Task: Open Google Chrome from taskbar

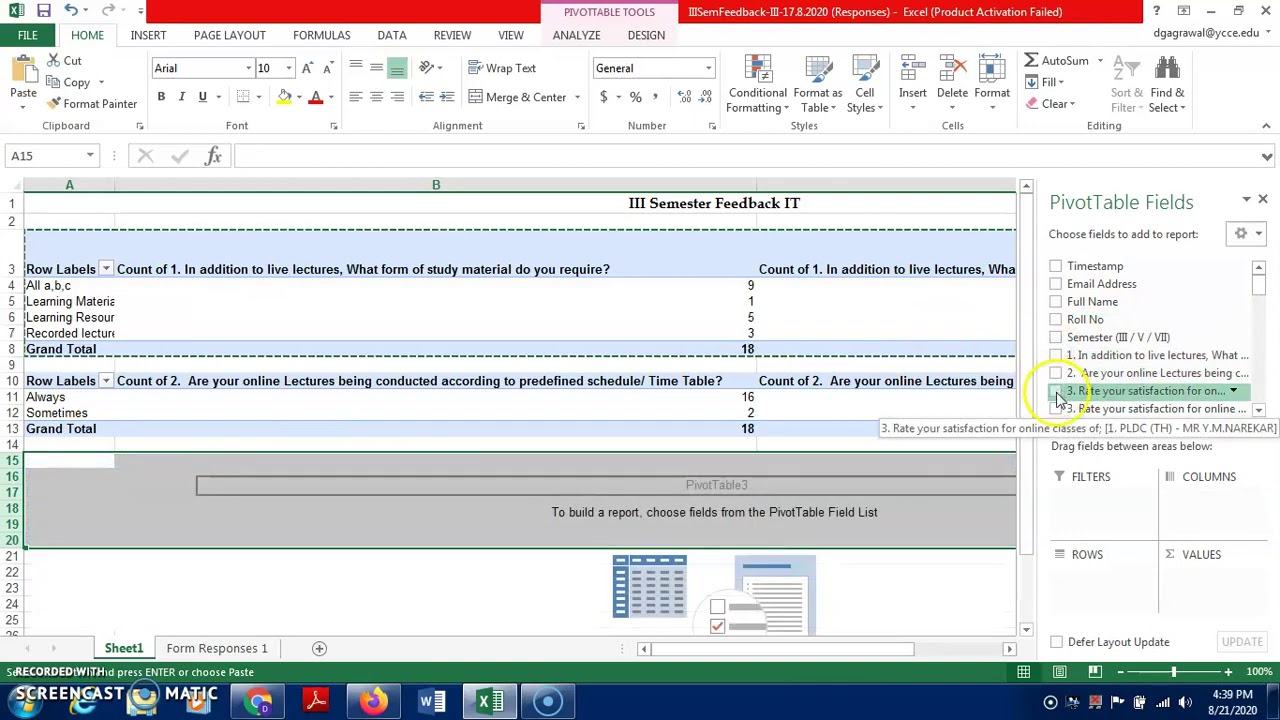Action: coord(260,701)
